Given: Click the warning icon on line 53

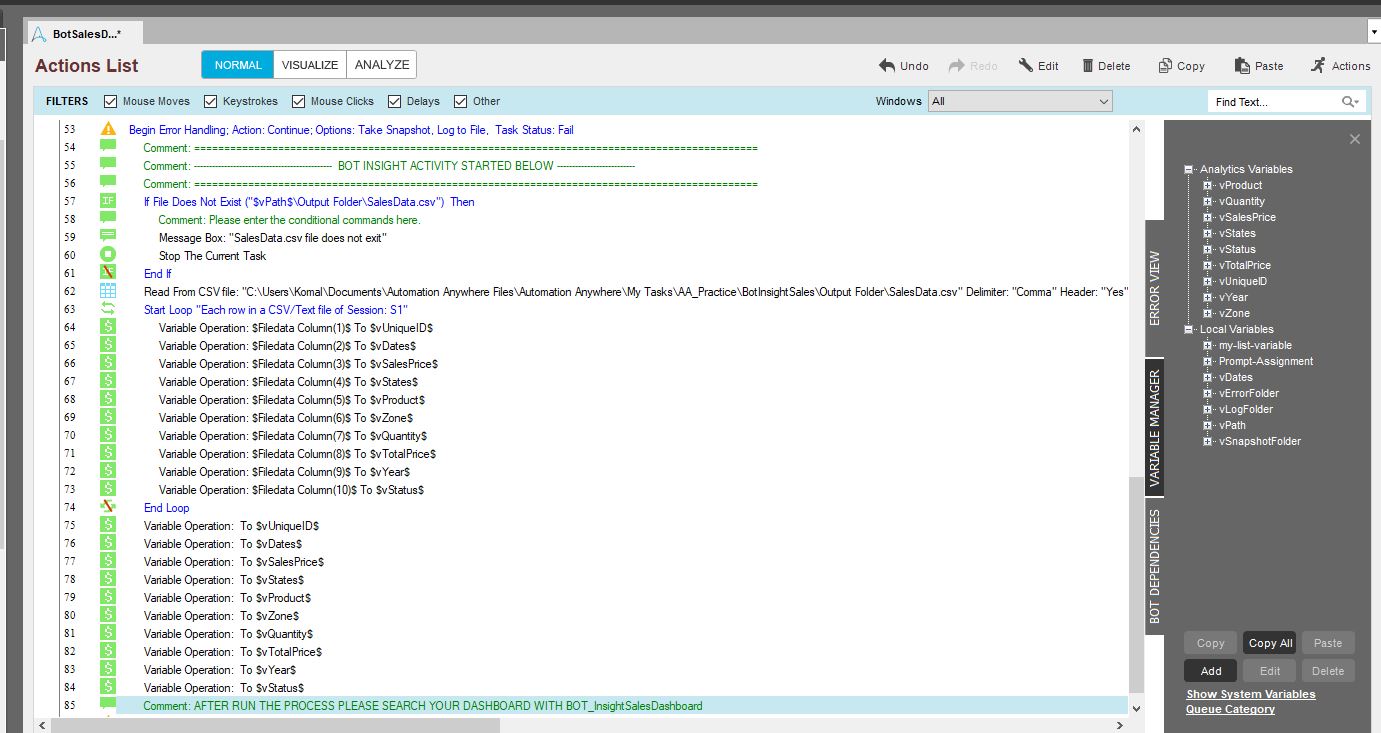Looking at the screenshot, I should pos(108,130).
